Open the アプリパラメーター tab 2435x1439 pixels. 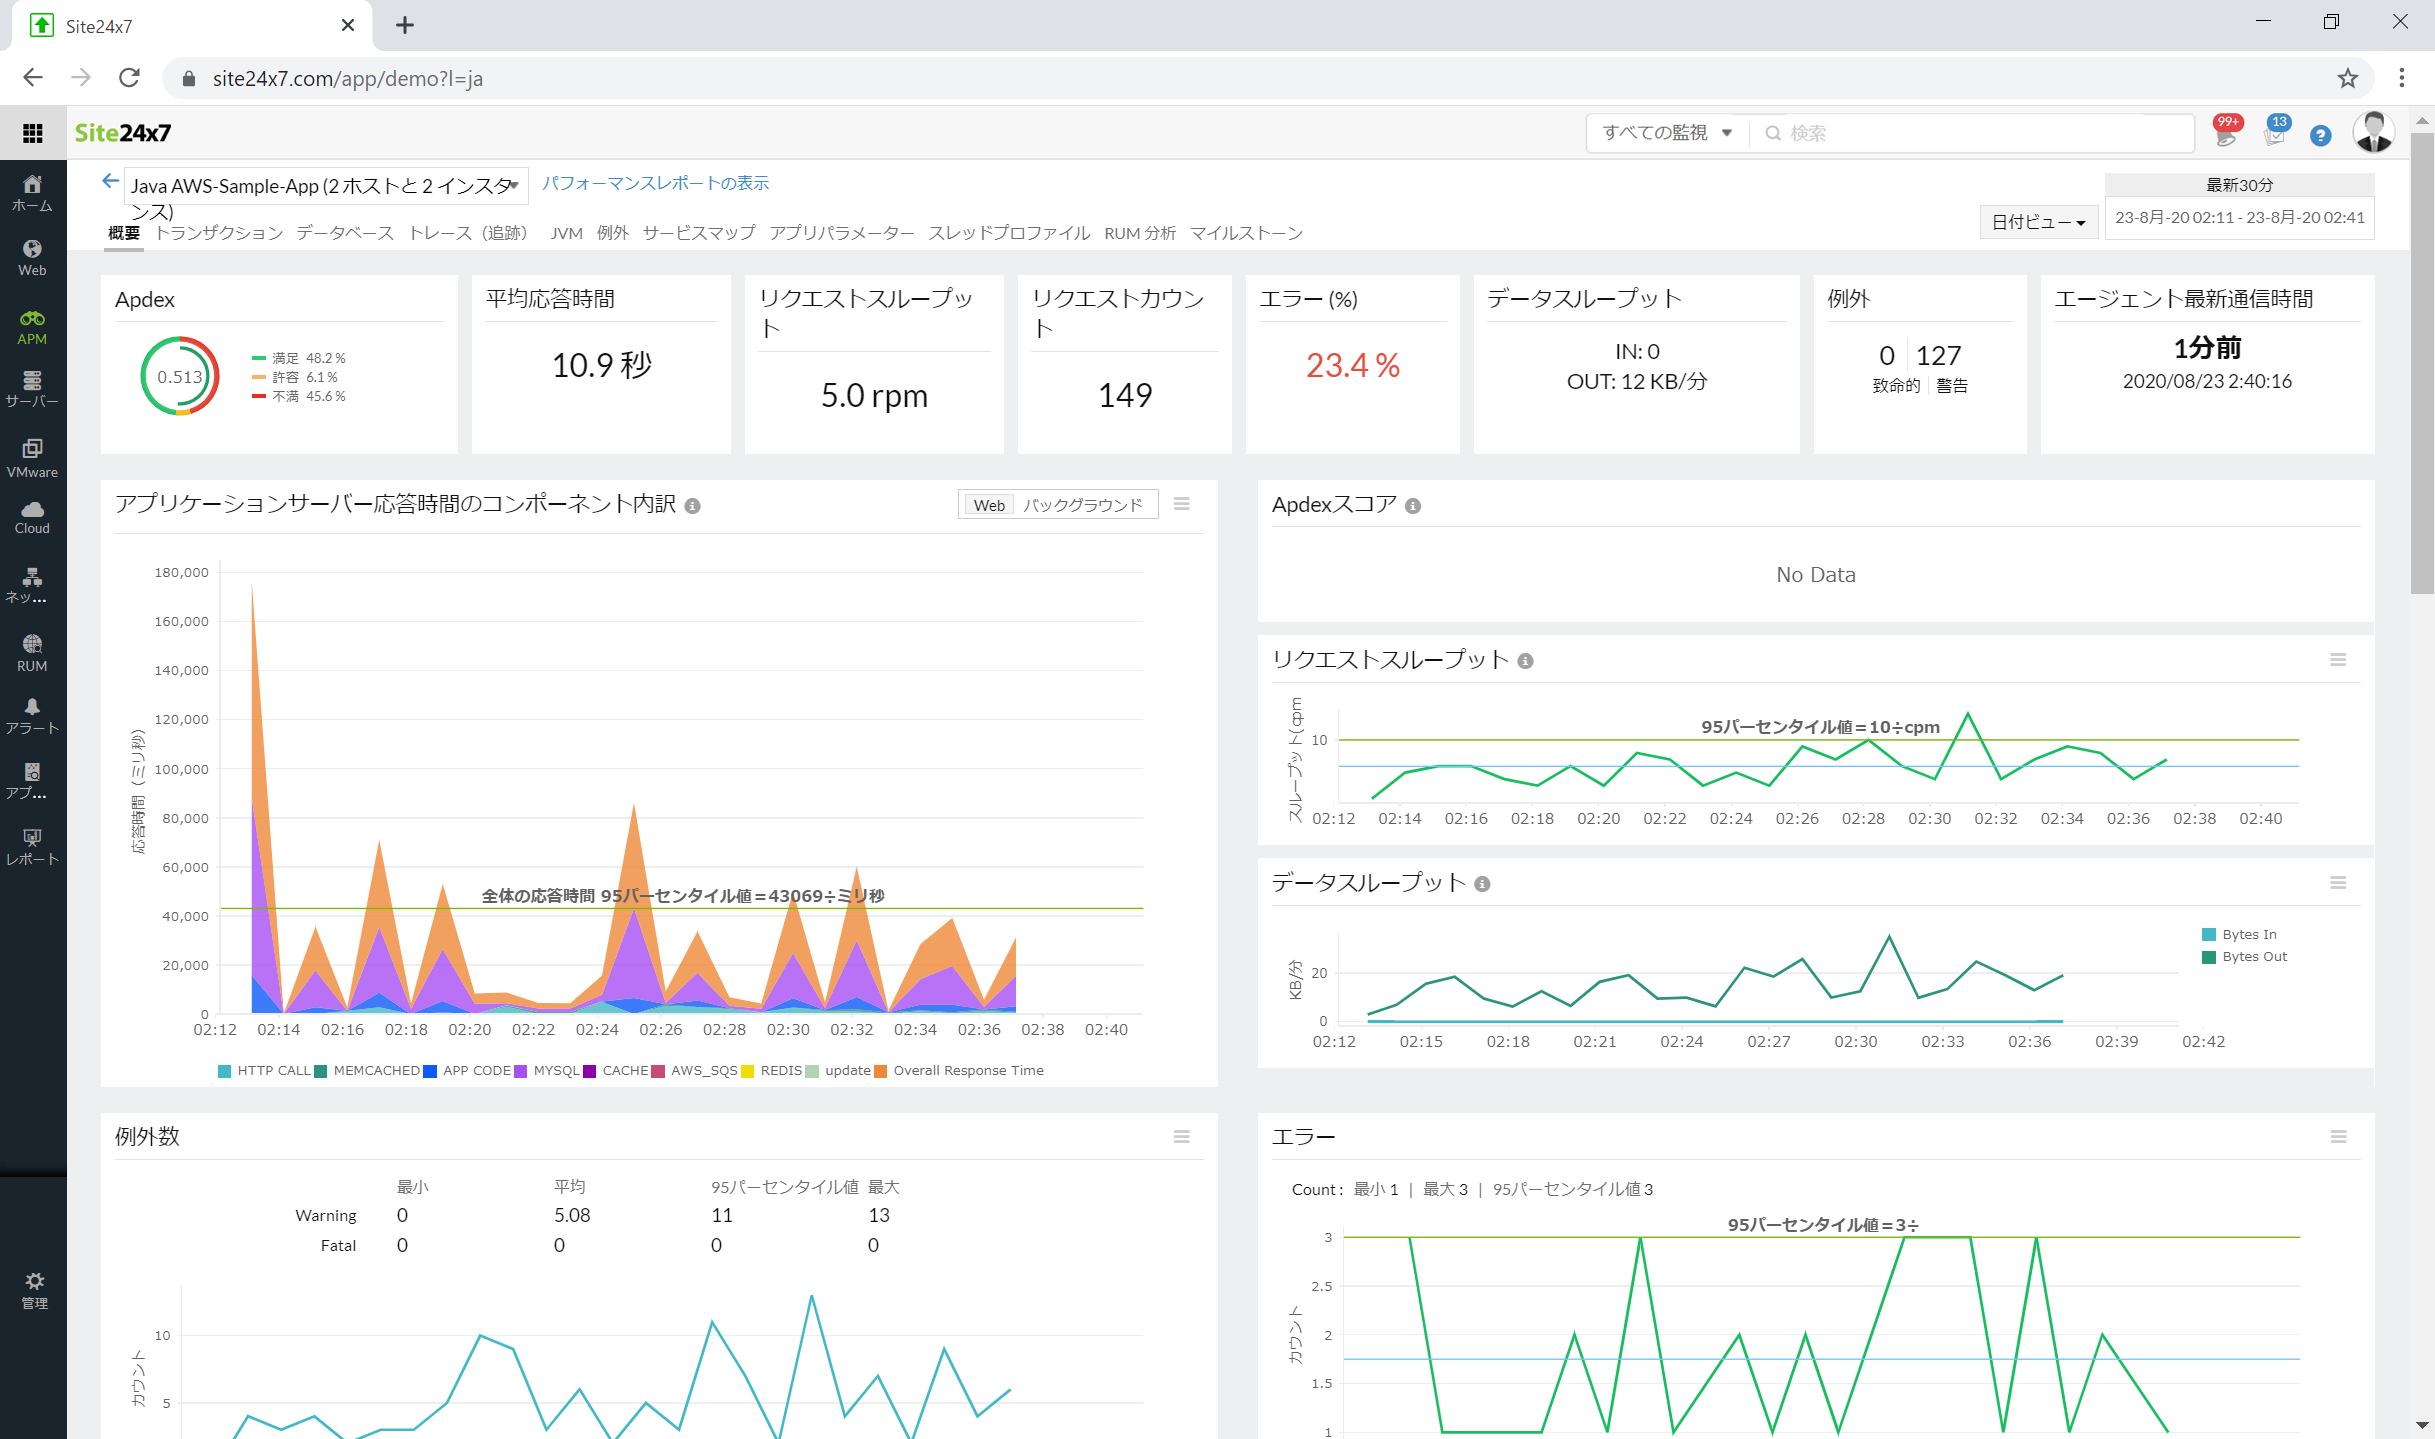842,233
